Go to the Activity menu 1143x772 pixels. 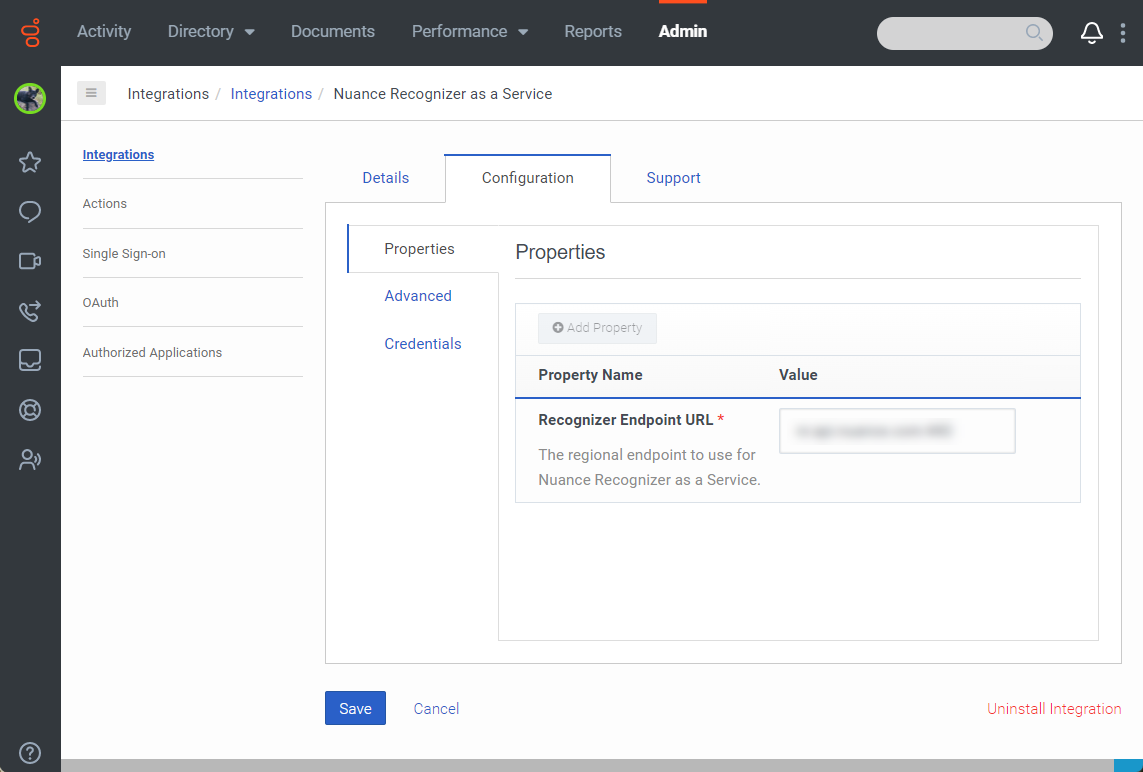[104, 31]
